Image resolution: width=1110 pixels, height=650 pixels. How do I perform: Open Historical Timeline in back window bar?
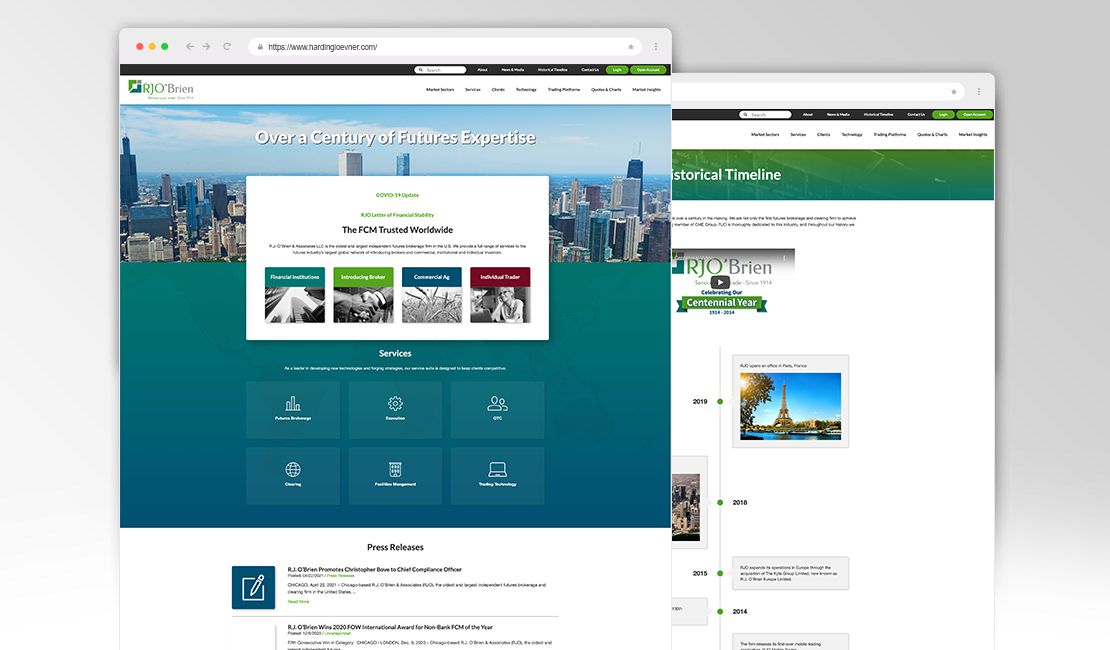click(x=878, y=114)
